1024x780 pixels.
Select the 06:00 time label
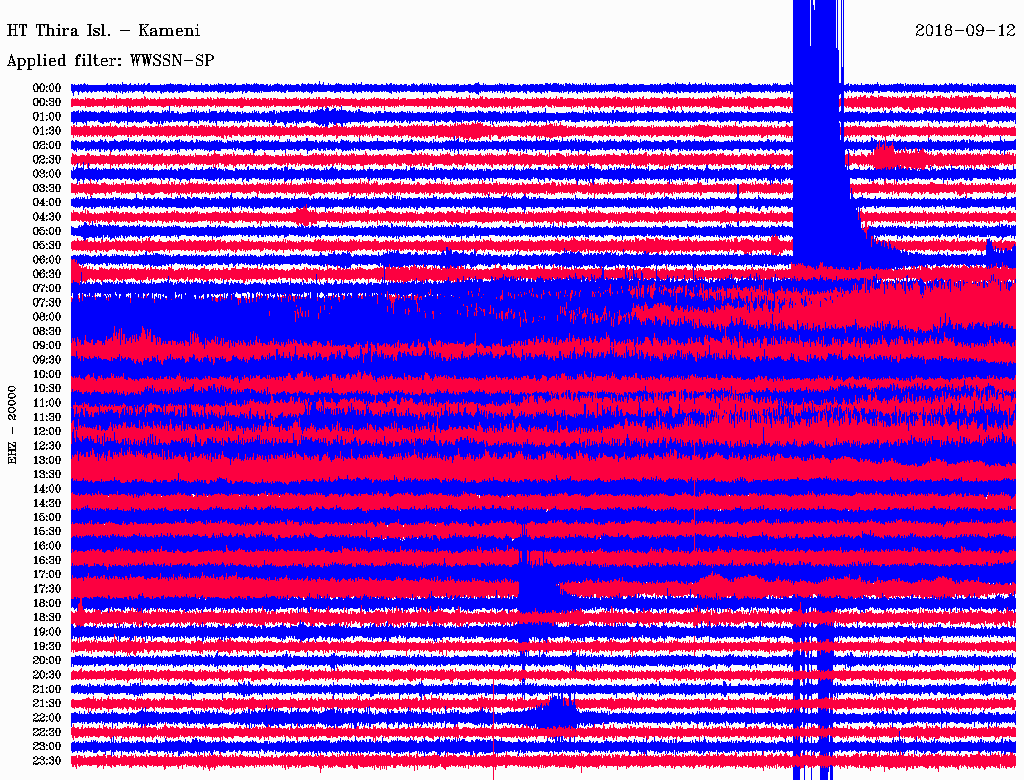[47, 260]
